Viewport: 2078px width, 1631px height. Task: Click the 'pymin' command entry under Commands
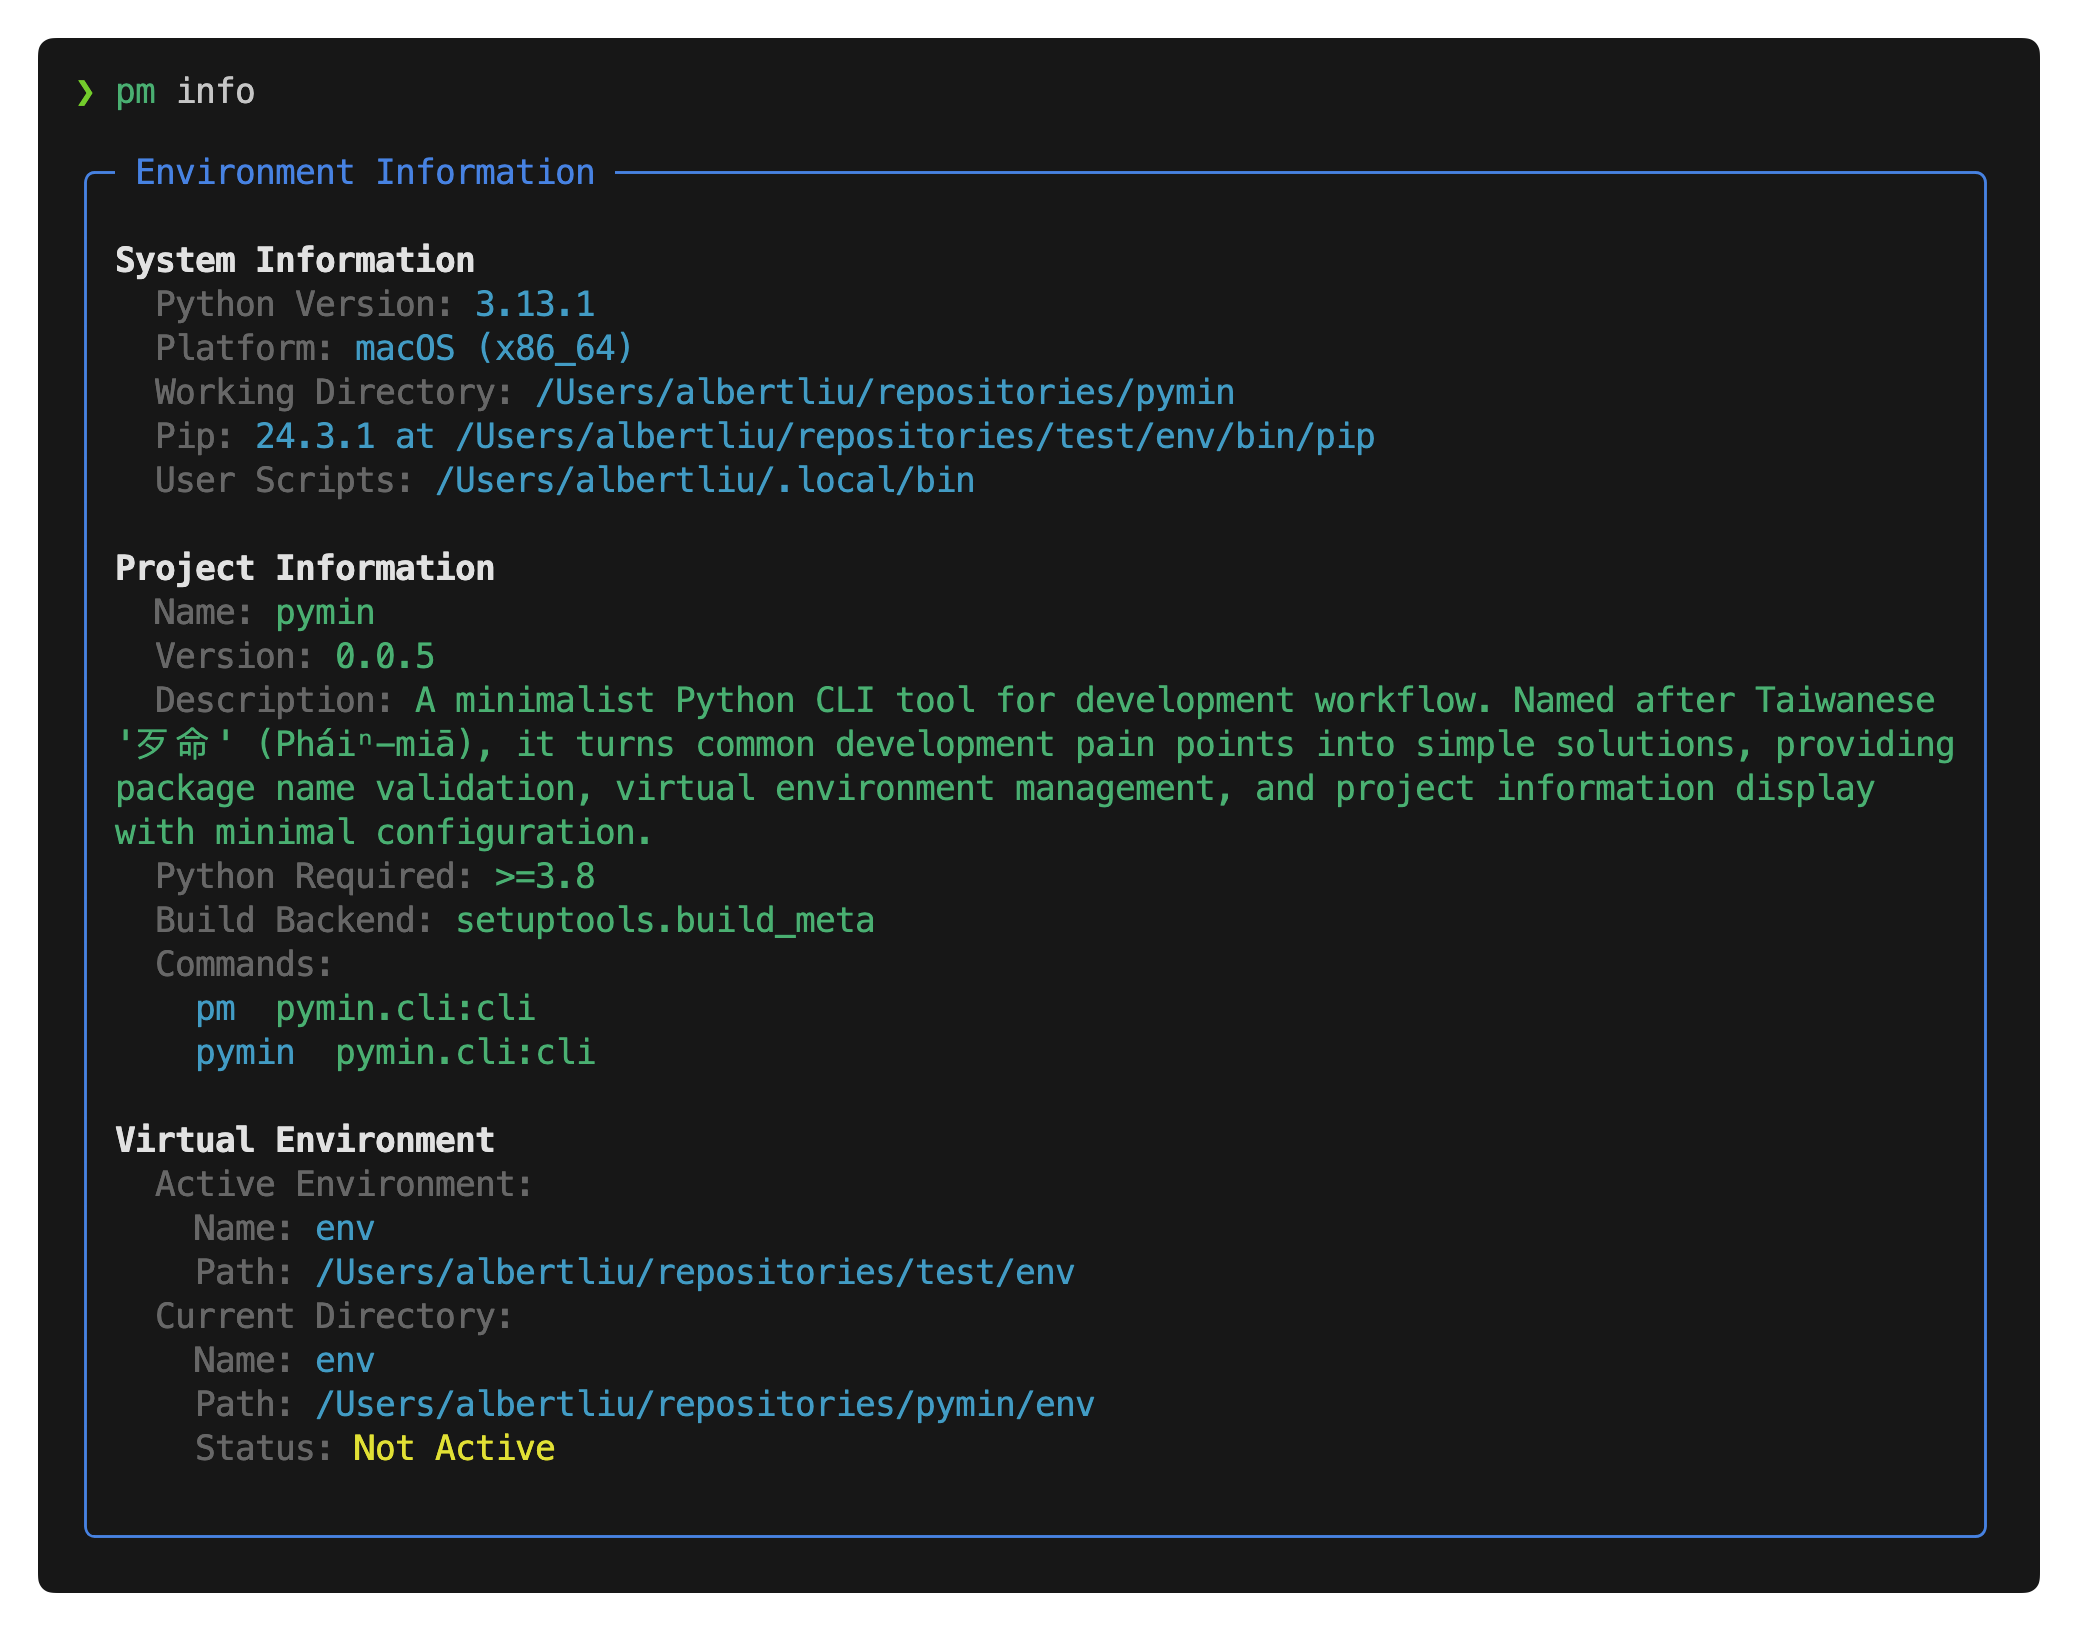(245, 1053)
